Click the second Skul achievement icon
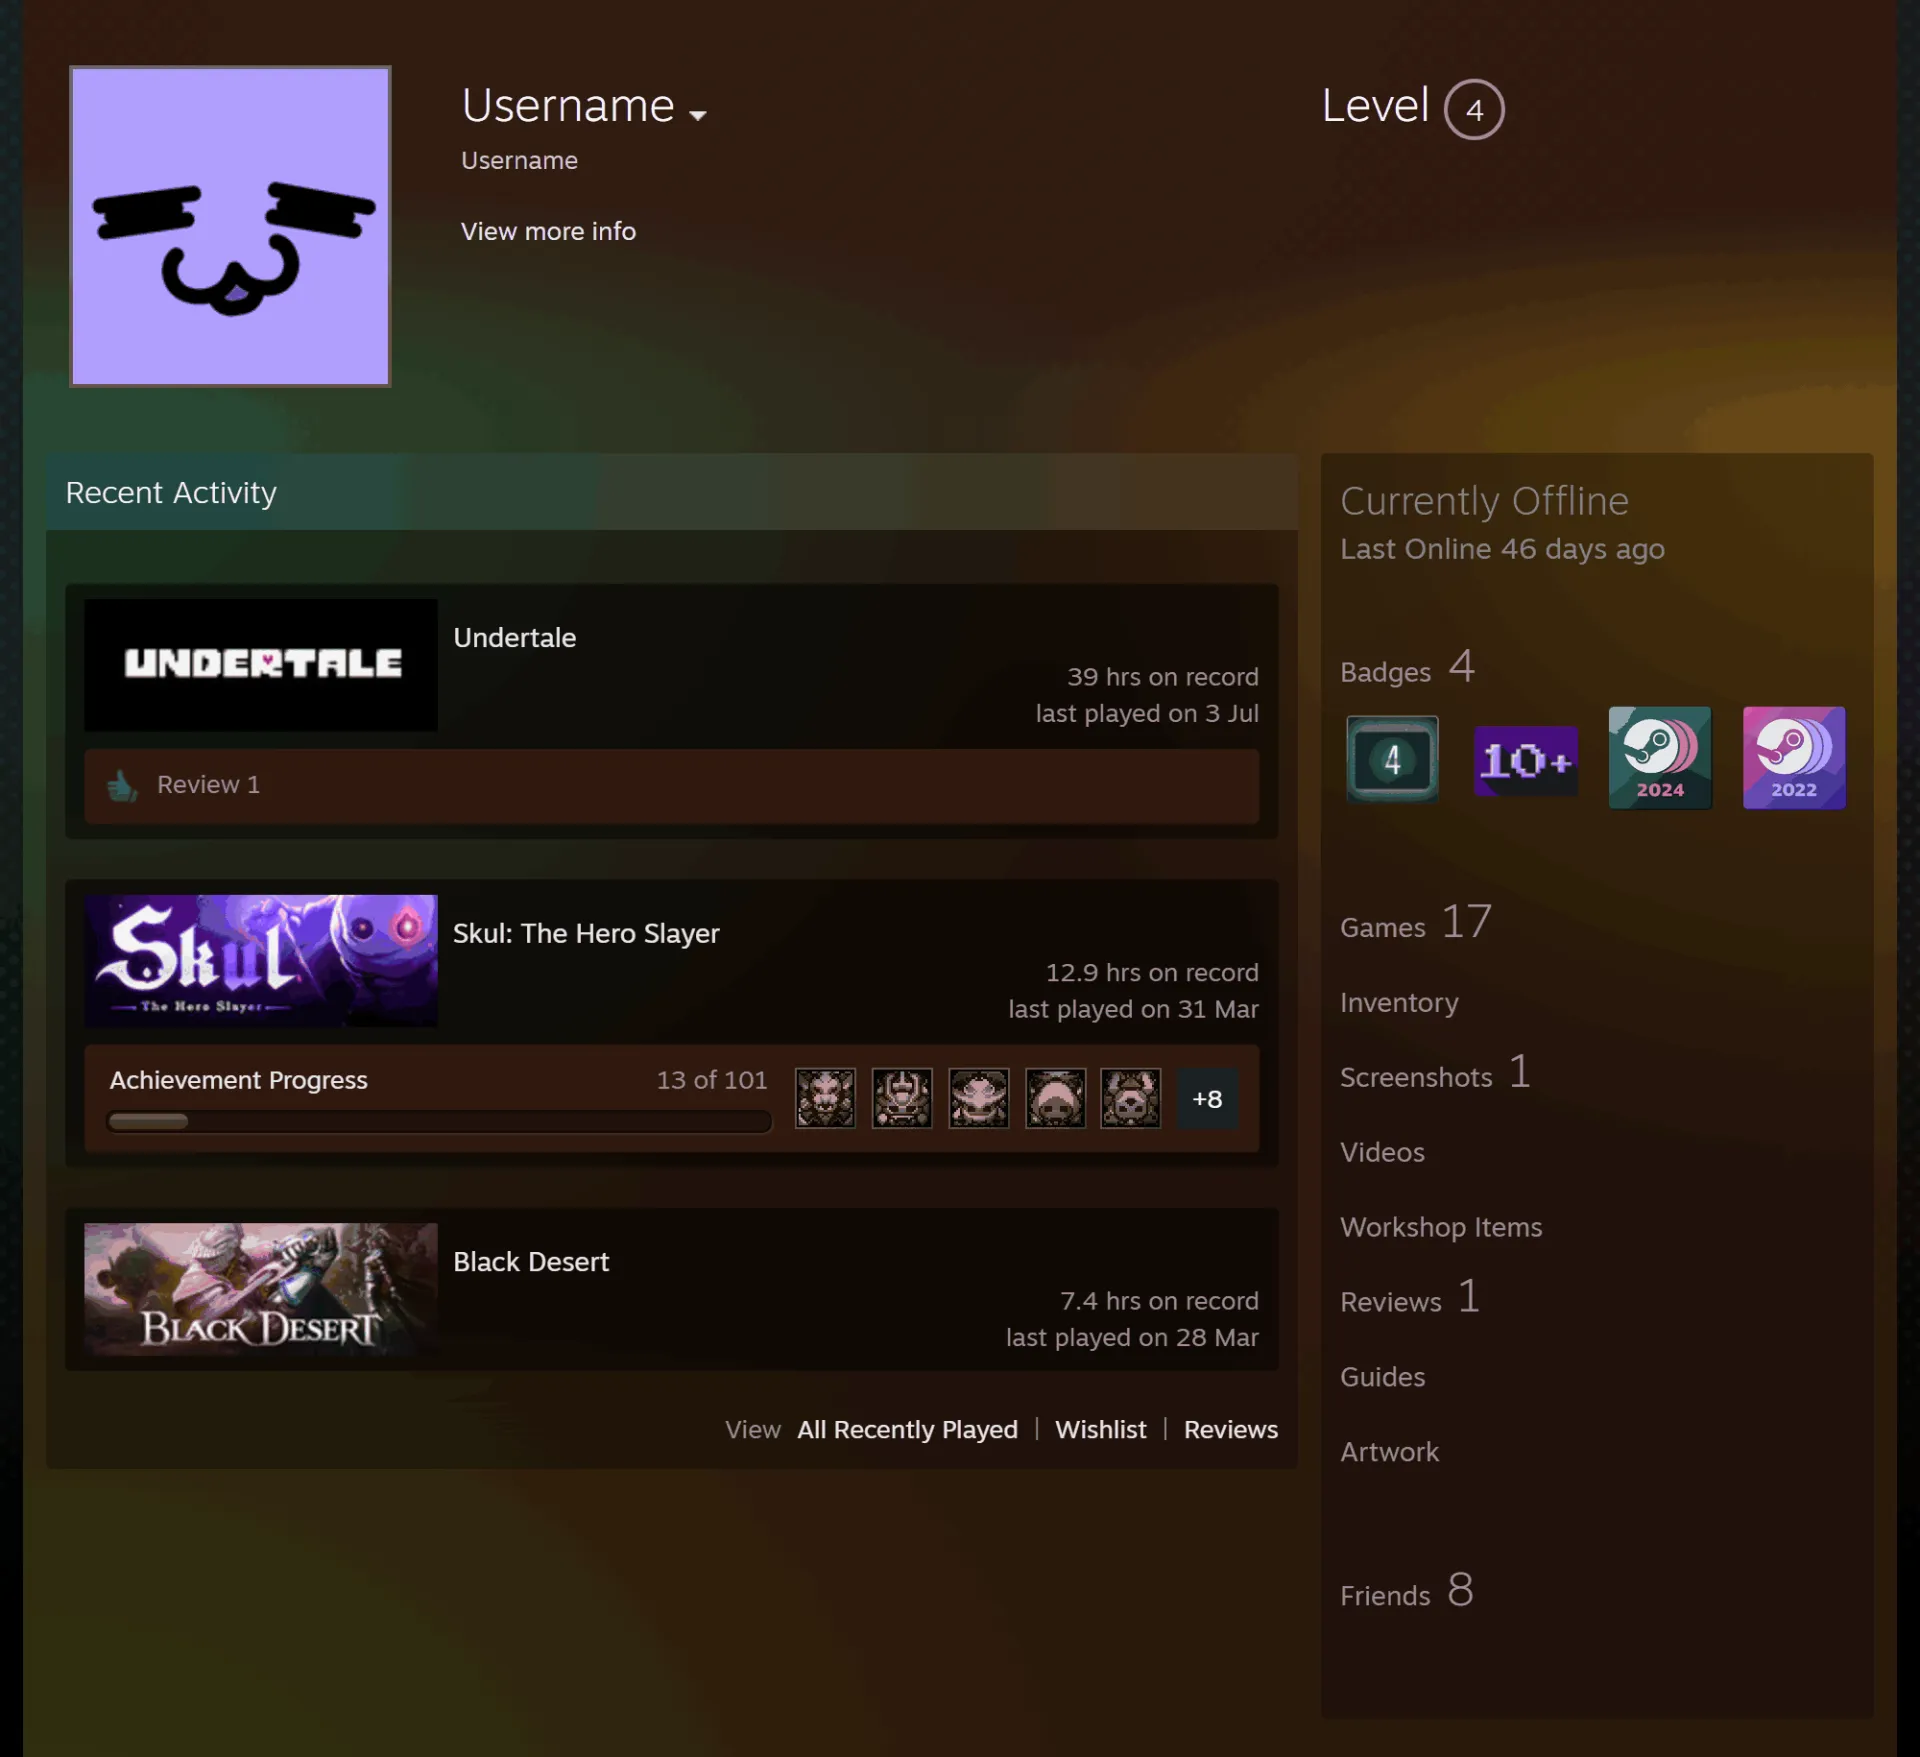1920x1757 pixels. click(x=902, y=1098)
